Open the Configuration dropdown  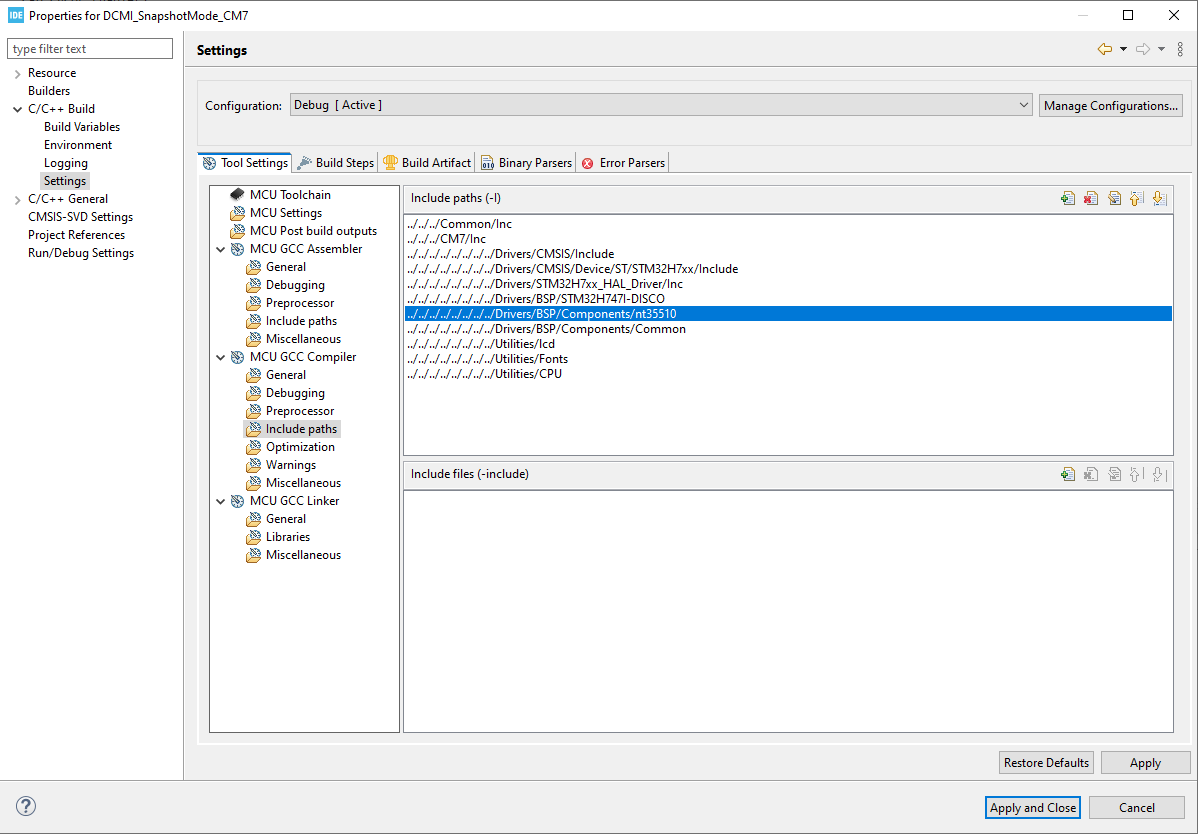pos(1024,104)
